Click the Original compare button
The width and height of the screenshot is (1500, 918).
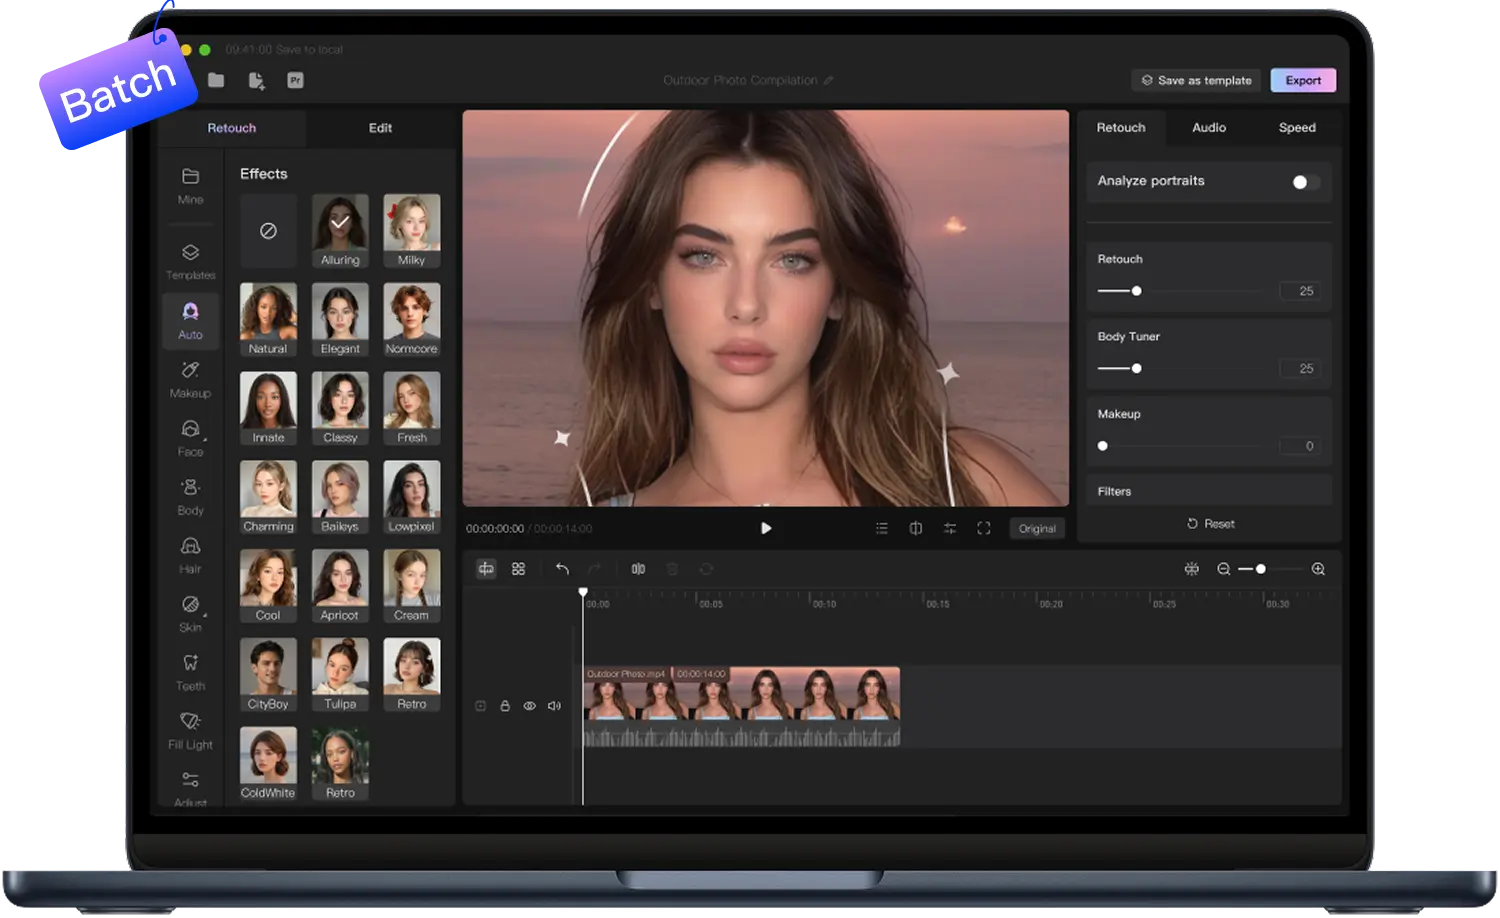pyautogui.click(x=1037, y=528)
